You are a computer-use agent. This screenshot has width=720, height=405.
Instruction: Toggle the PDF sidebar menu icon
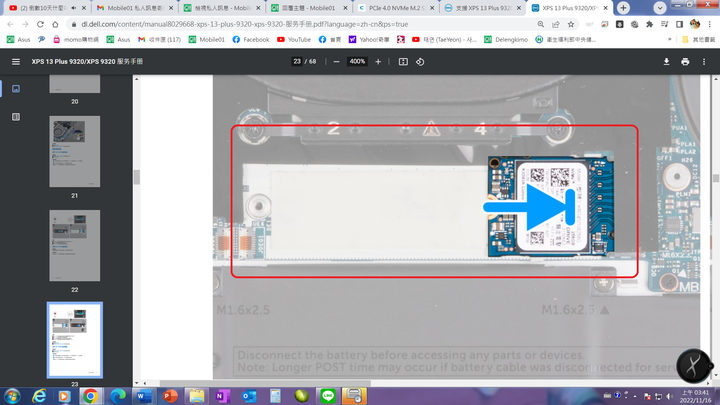pyautogui.click(x=16, y=62)
